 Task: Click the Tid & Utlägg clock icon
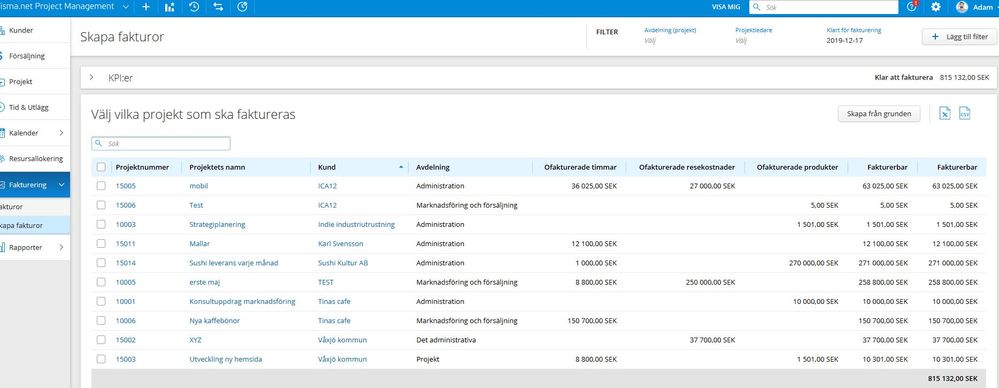pyautogui.click(x=2, y=107)
